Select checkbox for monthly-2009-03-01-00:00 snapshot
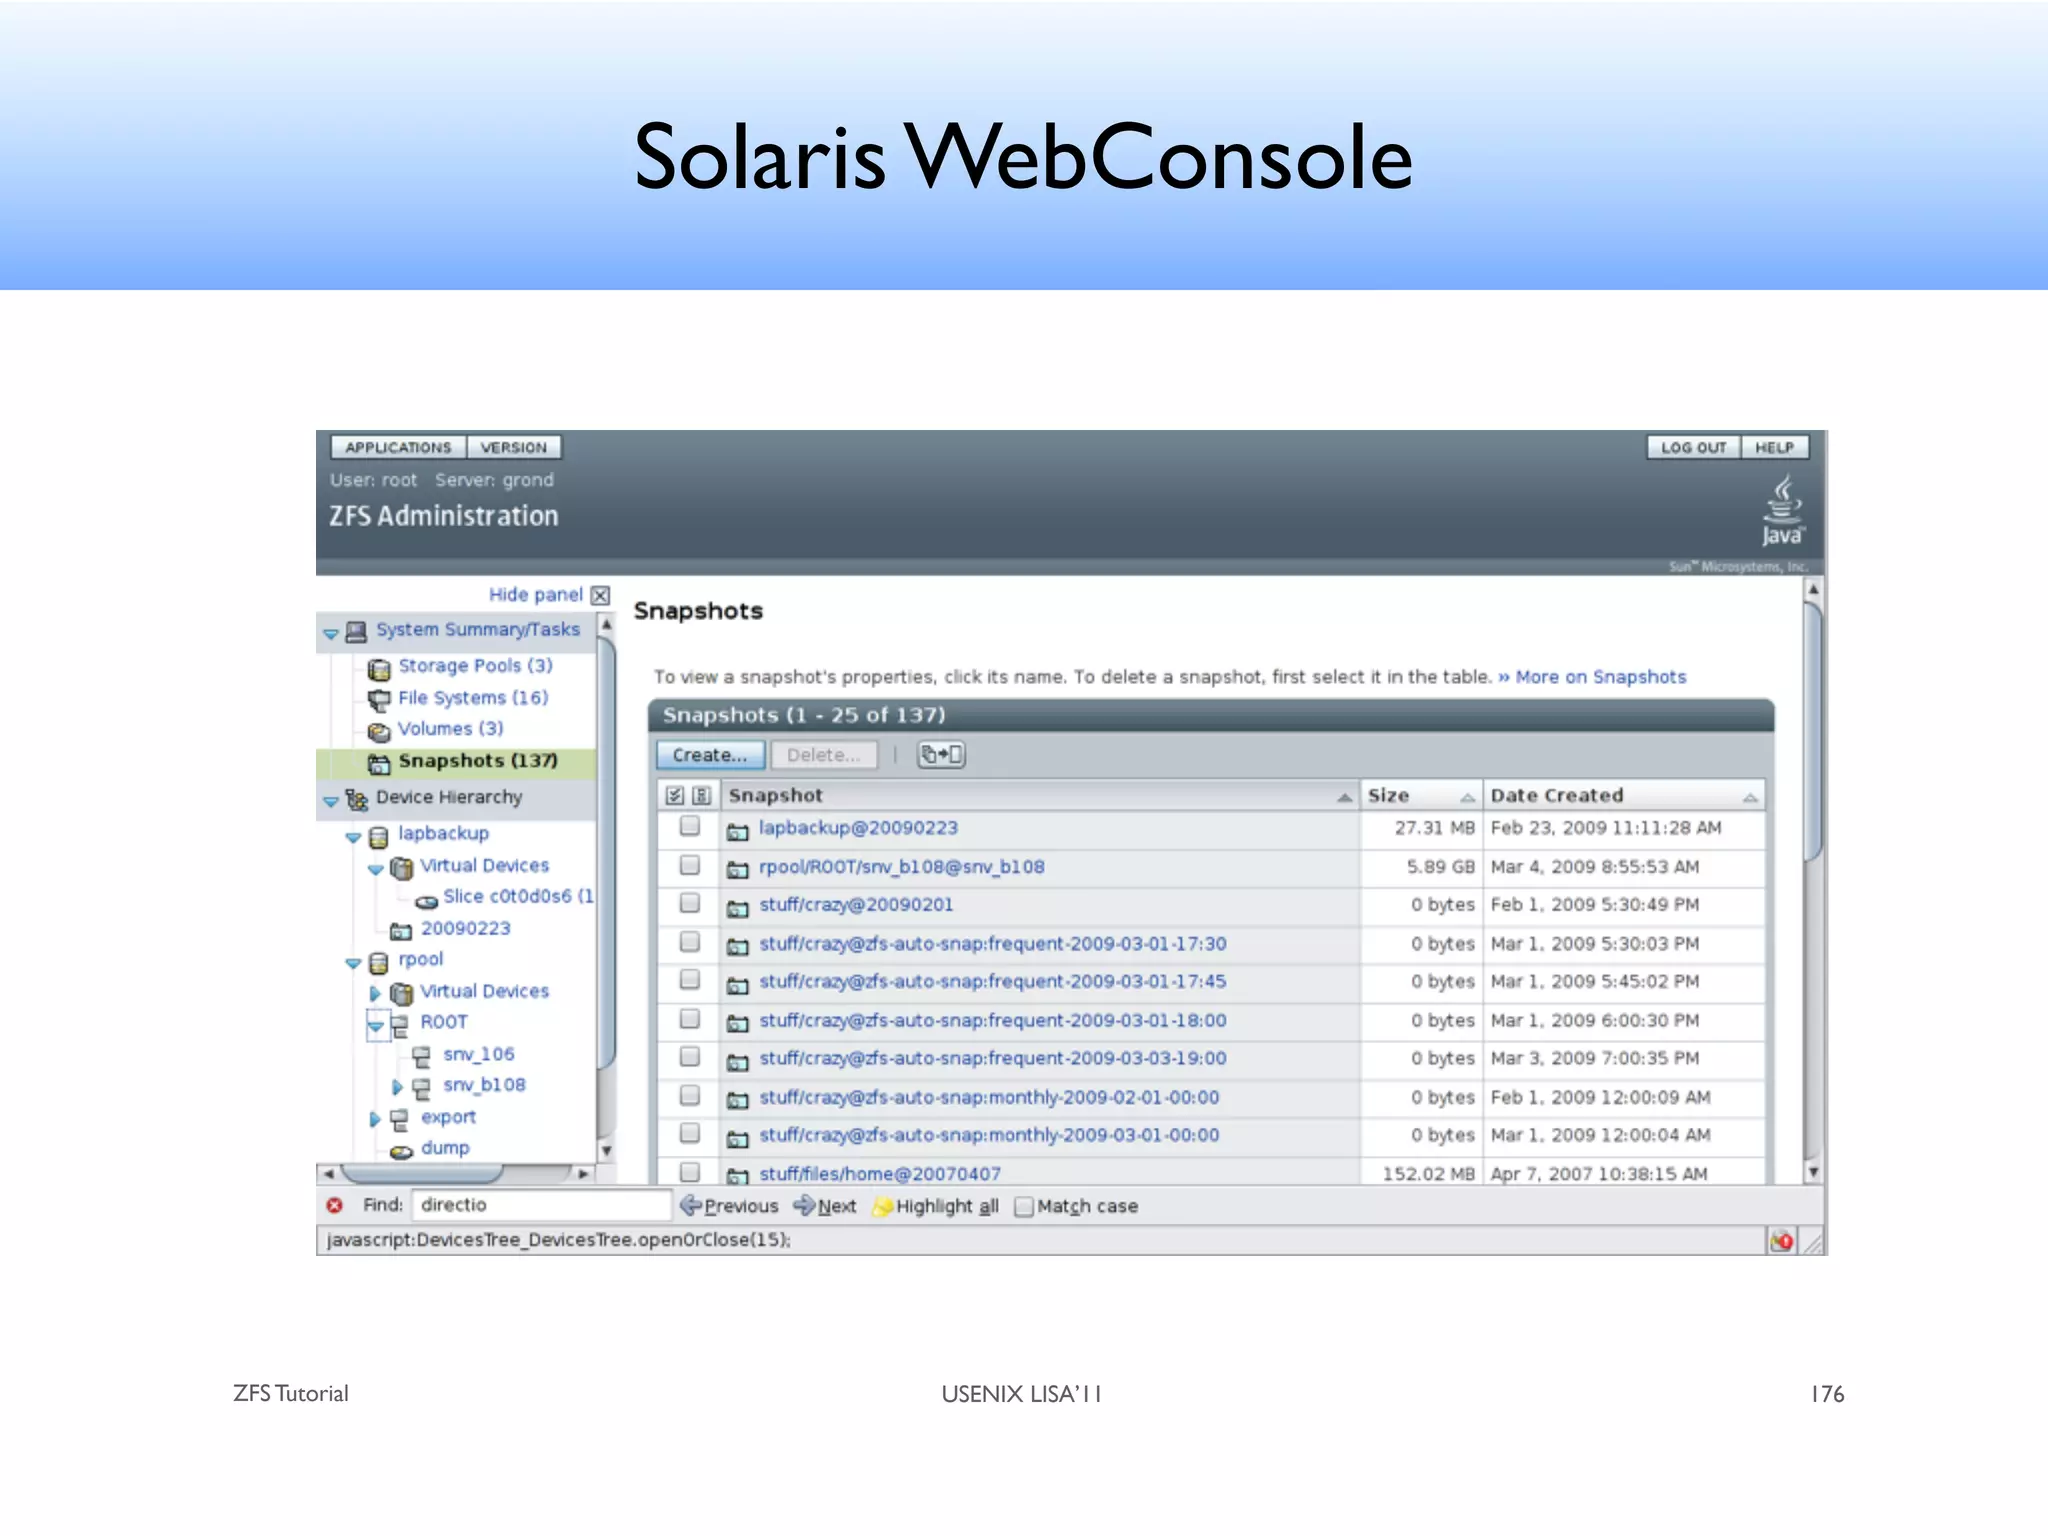 coord(689,1134)
